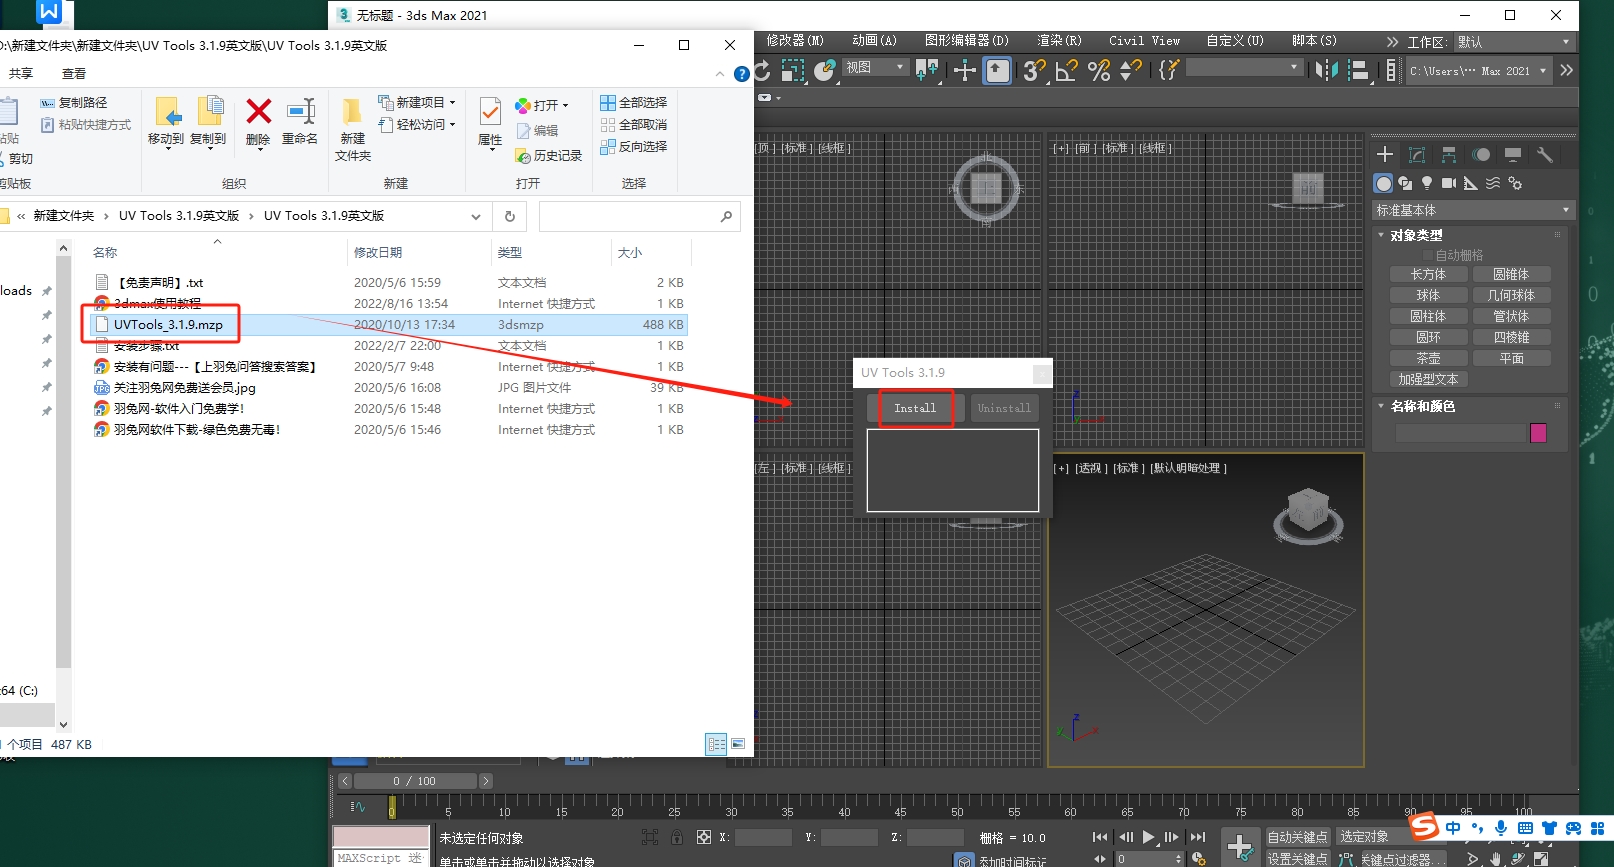Select the UVTools_3.1.9.mzp file

click(168, 325)
